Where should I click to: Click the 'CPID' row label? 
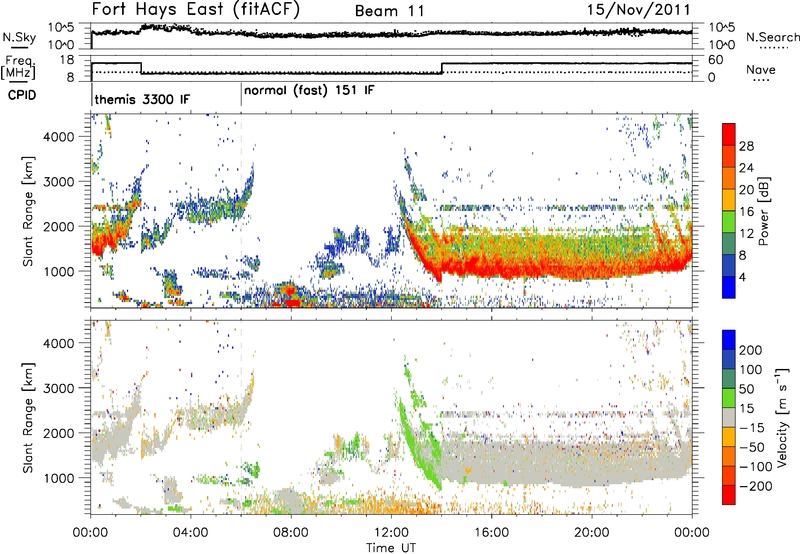click(22, 95)
